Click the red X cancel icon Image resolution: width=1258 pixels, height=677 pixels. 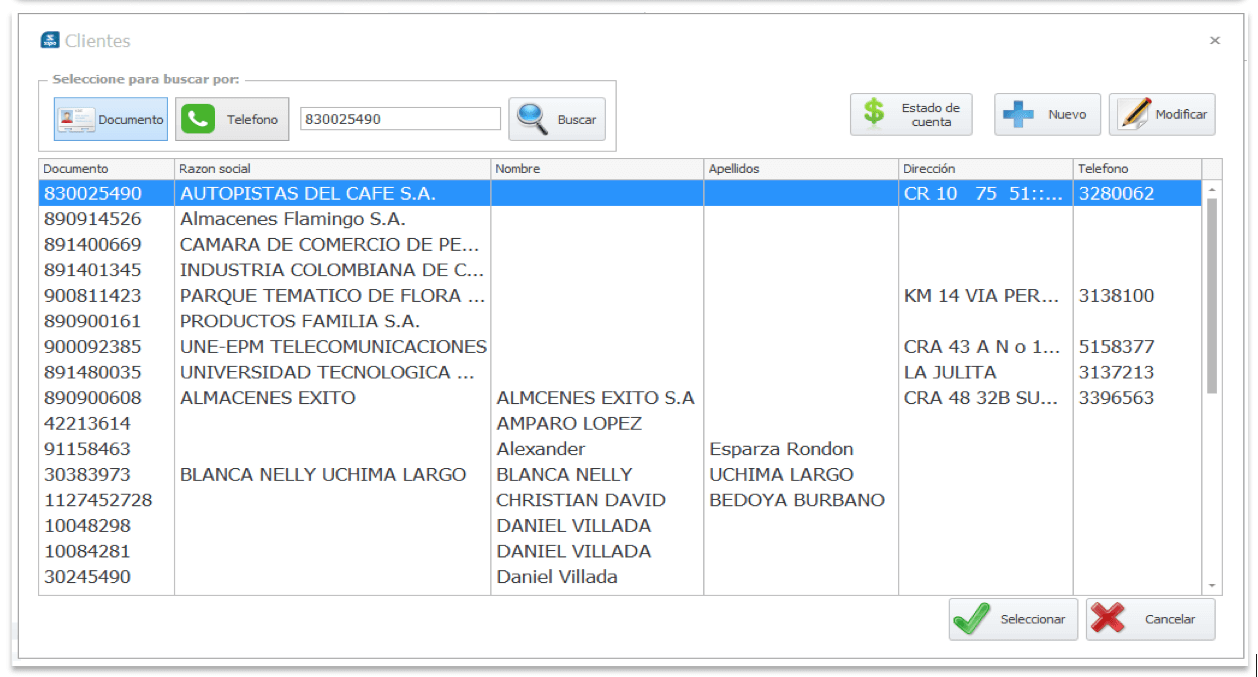point(1108,619)
